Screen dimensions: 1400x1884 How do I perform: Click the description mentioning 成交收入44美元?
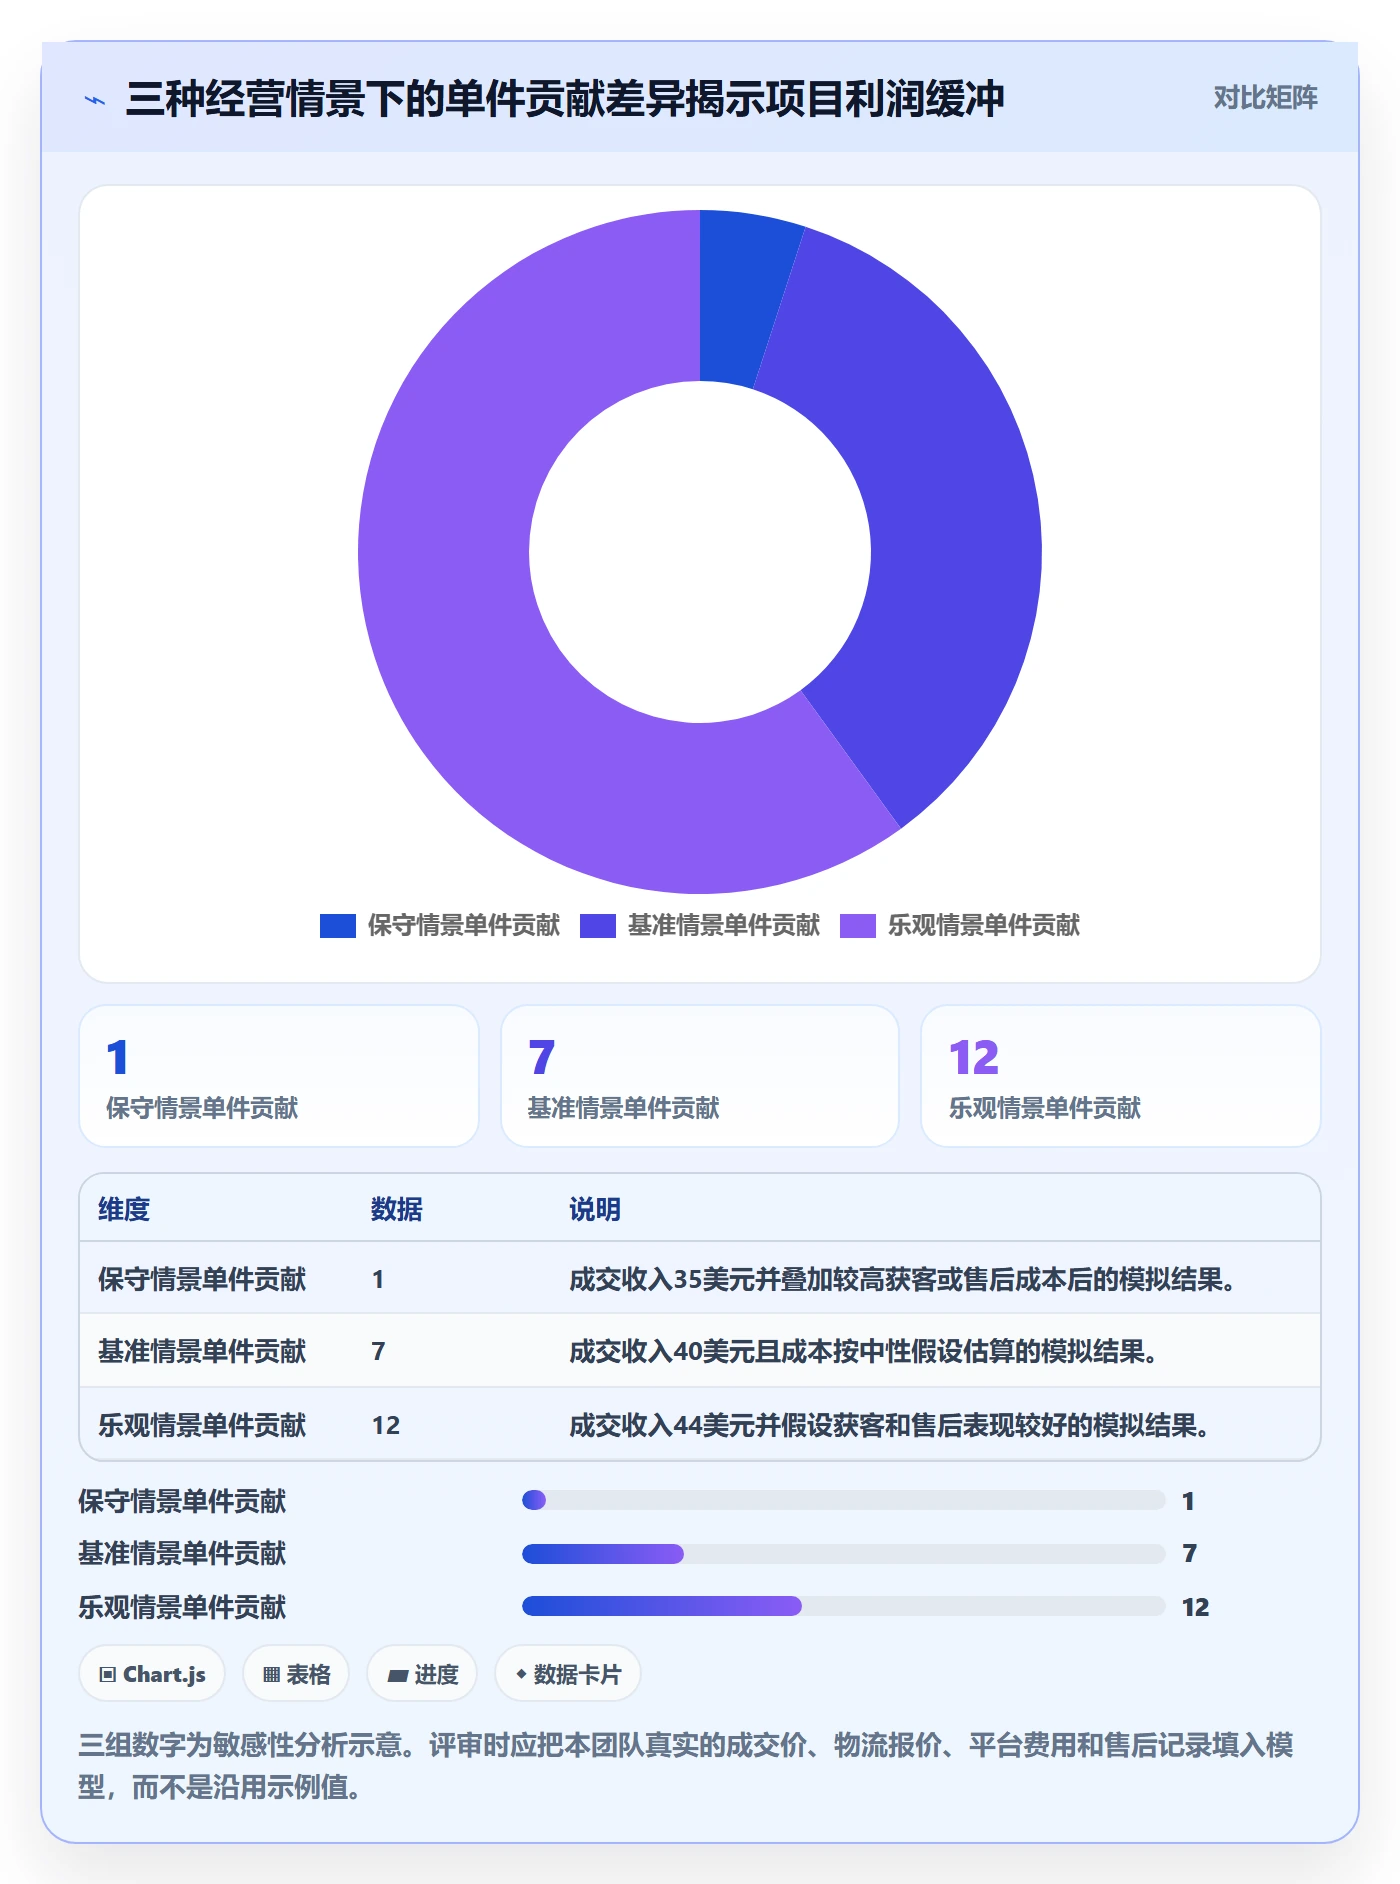point(890,1425)
